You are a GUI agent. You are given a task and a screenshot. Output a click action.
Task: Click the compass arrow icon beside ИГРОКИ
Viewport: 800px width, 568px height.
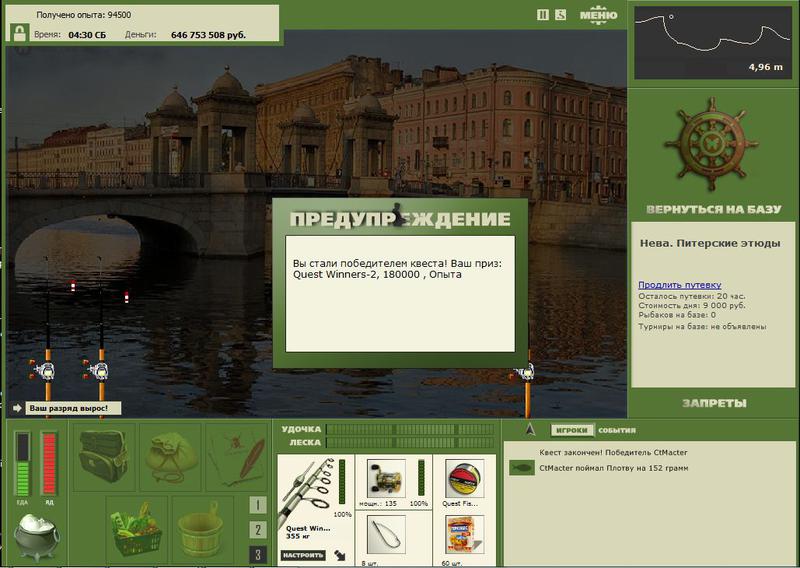click(x=530, y=430)
